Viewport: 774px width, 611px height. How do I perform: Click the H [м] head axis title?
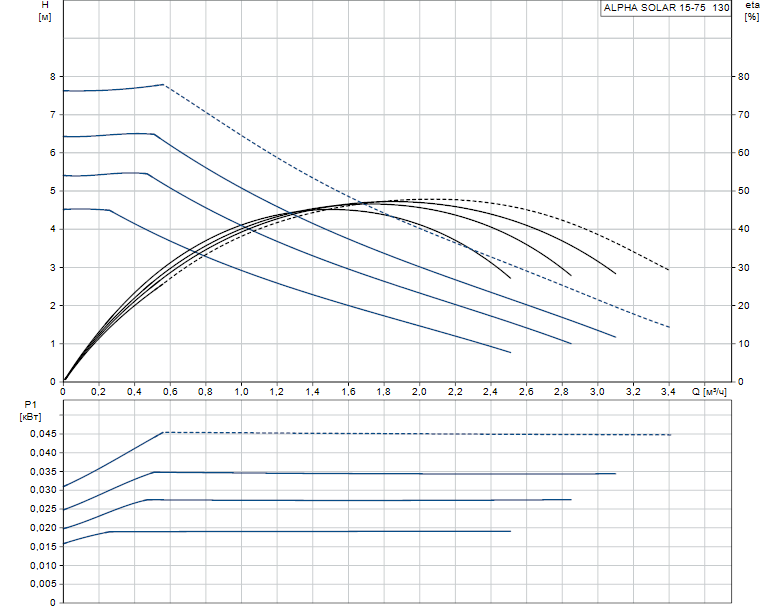pyautogui.click(x=45, y=11)
